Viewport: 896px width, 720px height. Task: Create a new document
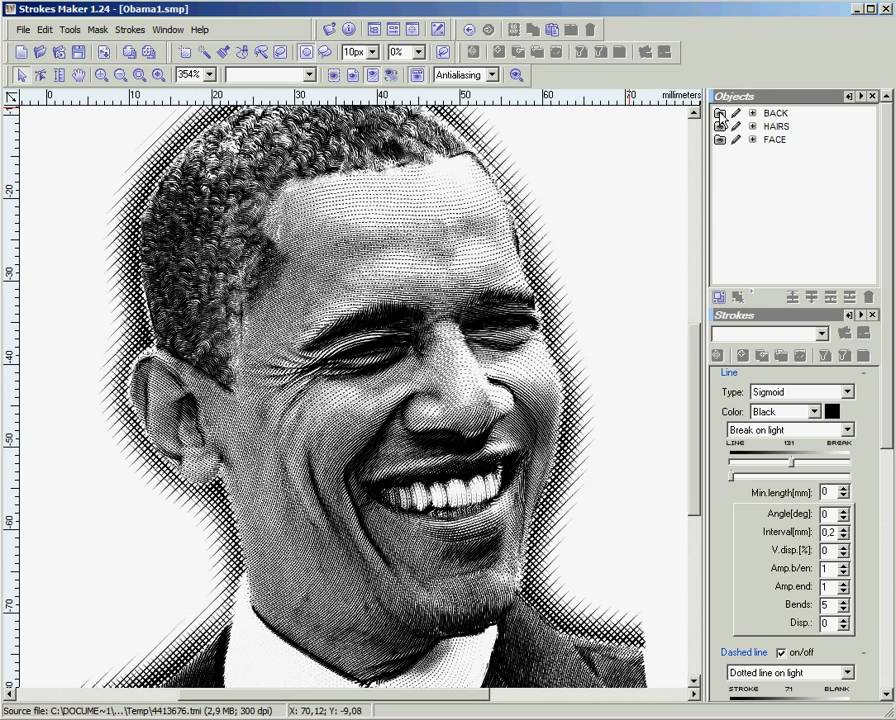coord(20,51)
